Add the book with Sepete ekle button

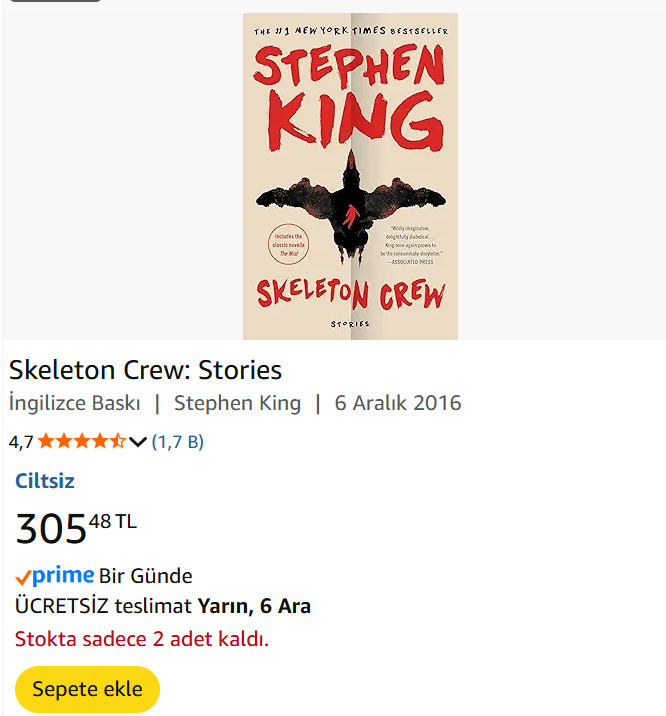[x=88, y=689]
